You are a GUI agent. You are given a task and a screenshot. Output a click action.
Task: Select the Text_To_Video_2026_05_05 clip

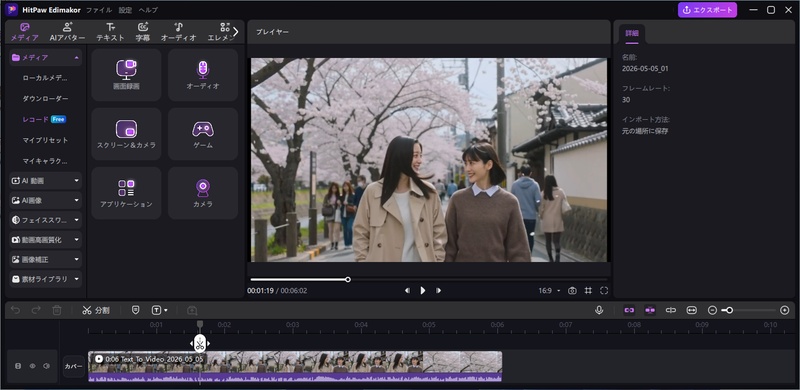point(295,366)
